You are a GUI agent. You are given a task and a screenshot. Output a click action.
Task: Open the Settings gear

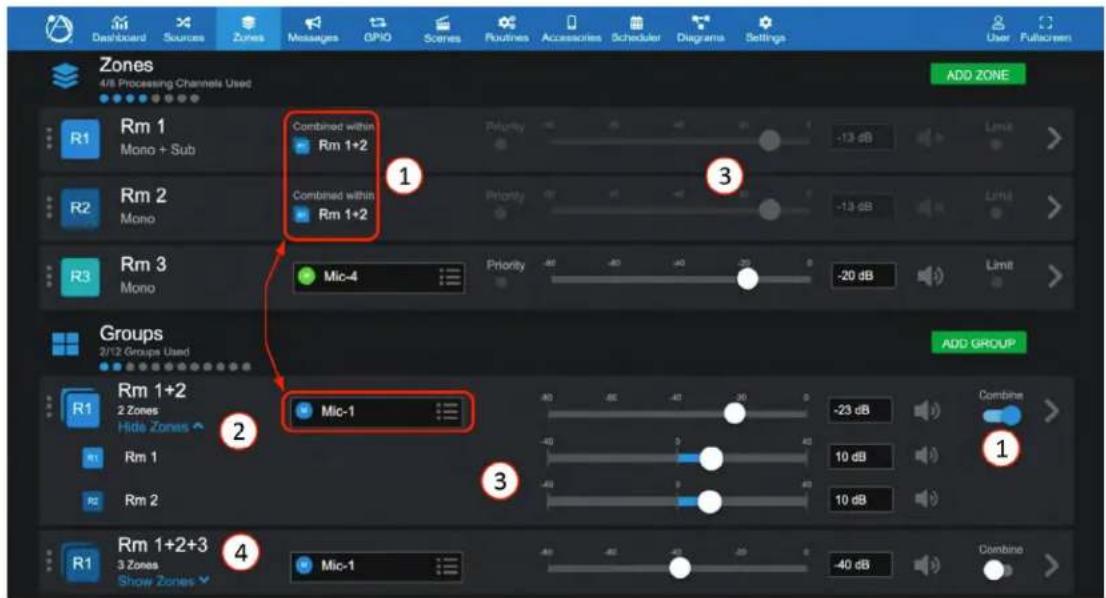coord(765,30)
